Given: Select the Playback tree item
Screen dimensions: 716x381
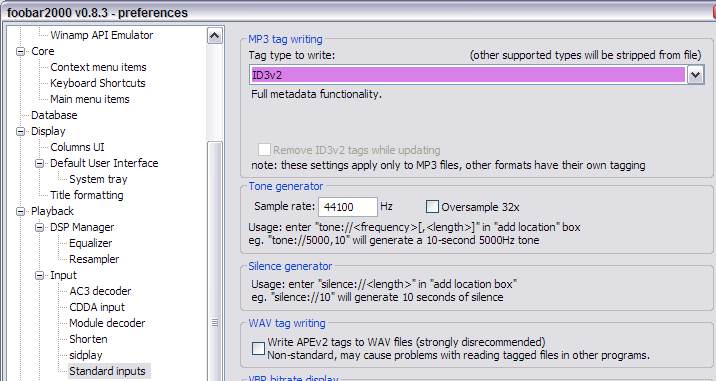Looking at the screenshot, I should [52, 211].
